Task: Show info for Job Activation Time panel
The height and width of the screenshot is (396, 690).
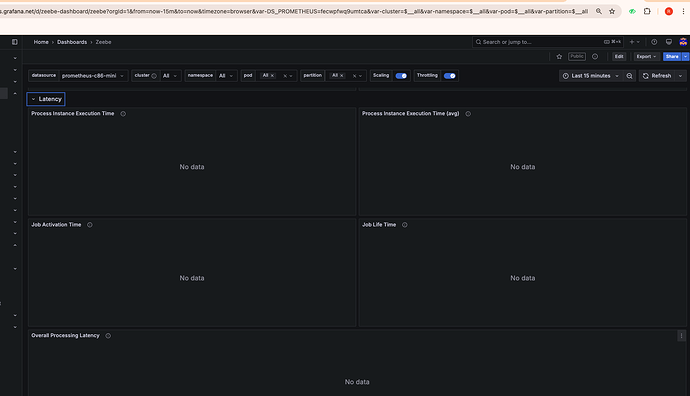Action: click(x=90, y=224)
